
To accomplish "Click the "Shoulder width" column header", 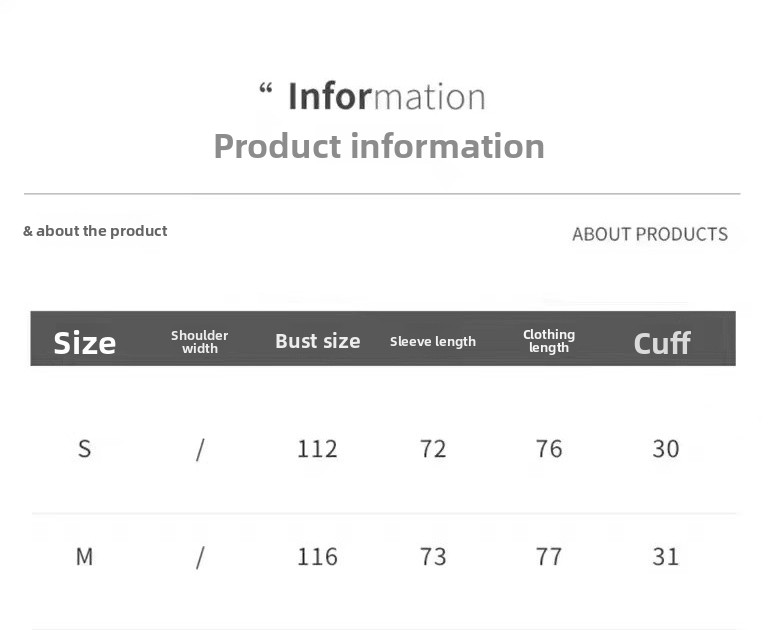I will tap(200, 342).
